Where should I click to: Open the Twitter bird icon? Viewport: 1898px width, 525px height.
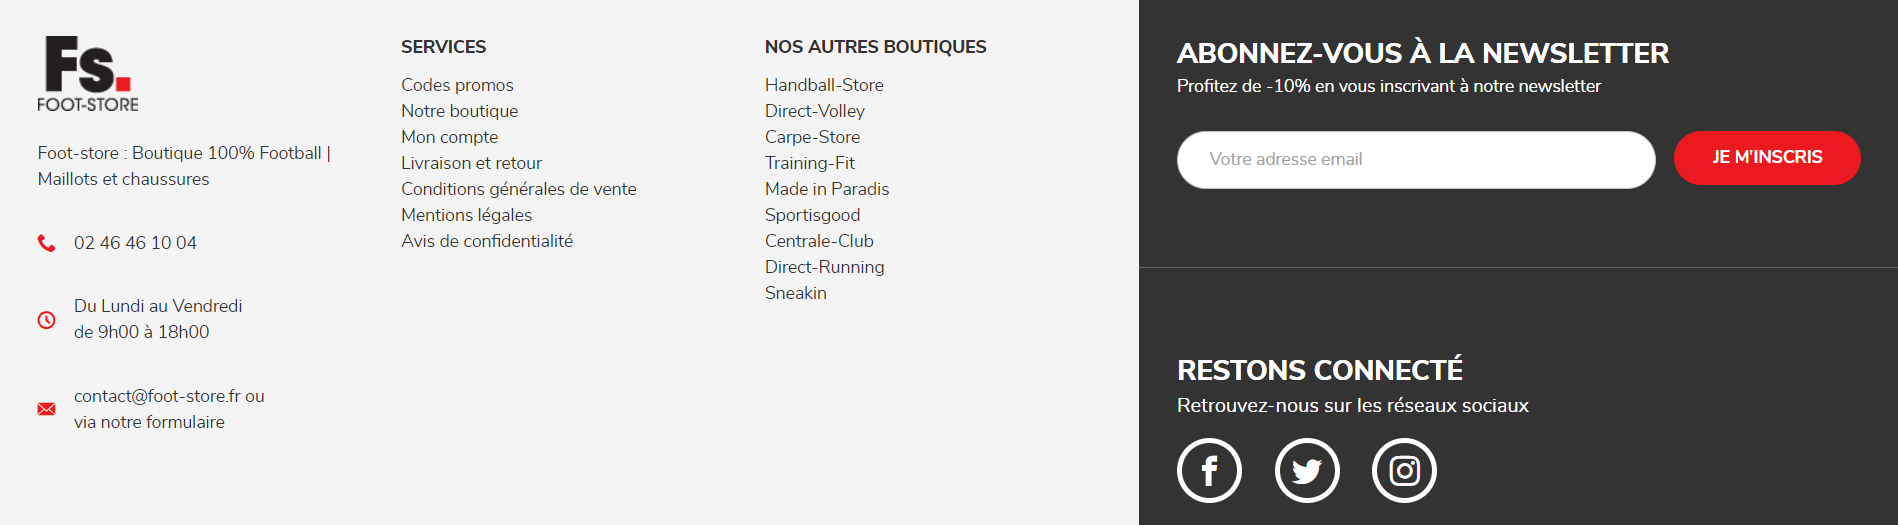(x=1307, y=470)
